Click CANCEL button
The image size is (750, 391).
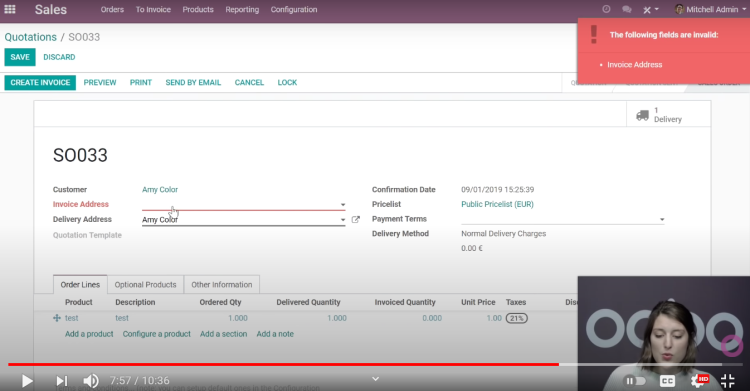point(249,82)
